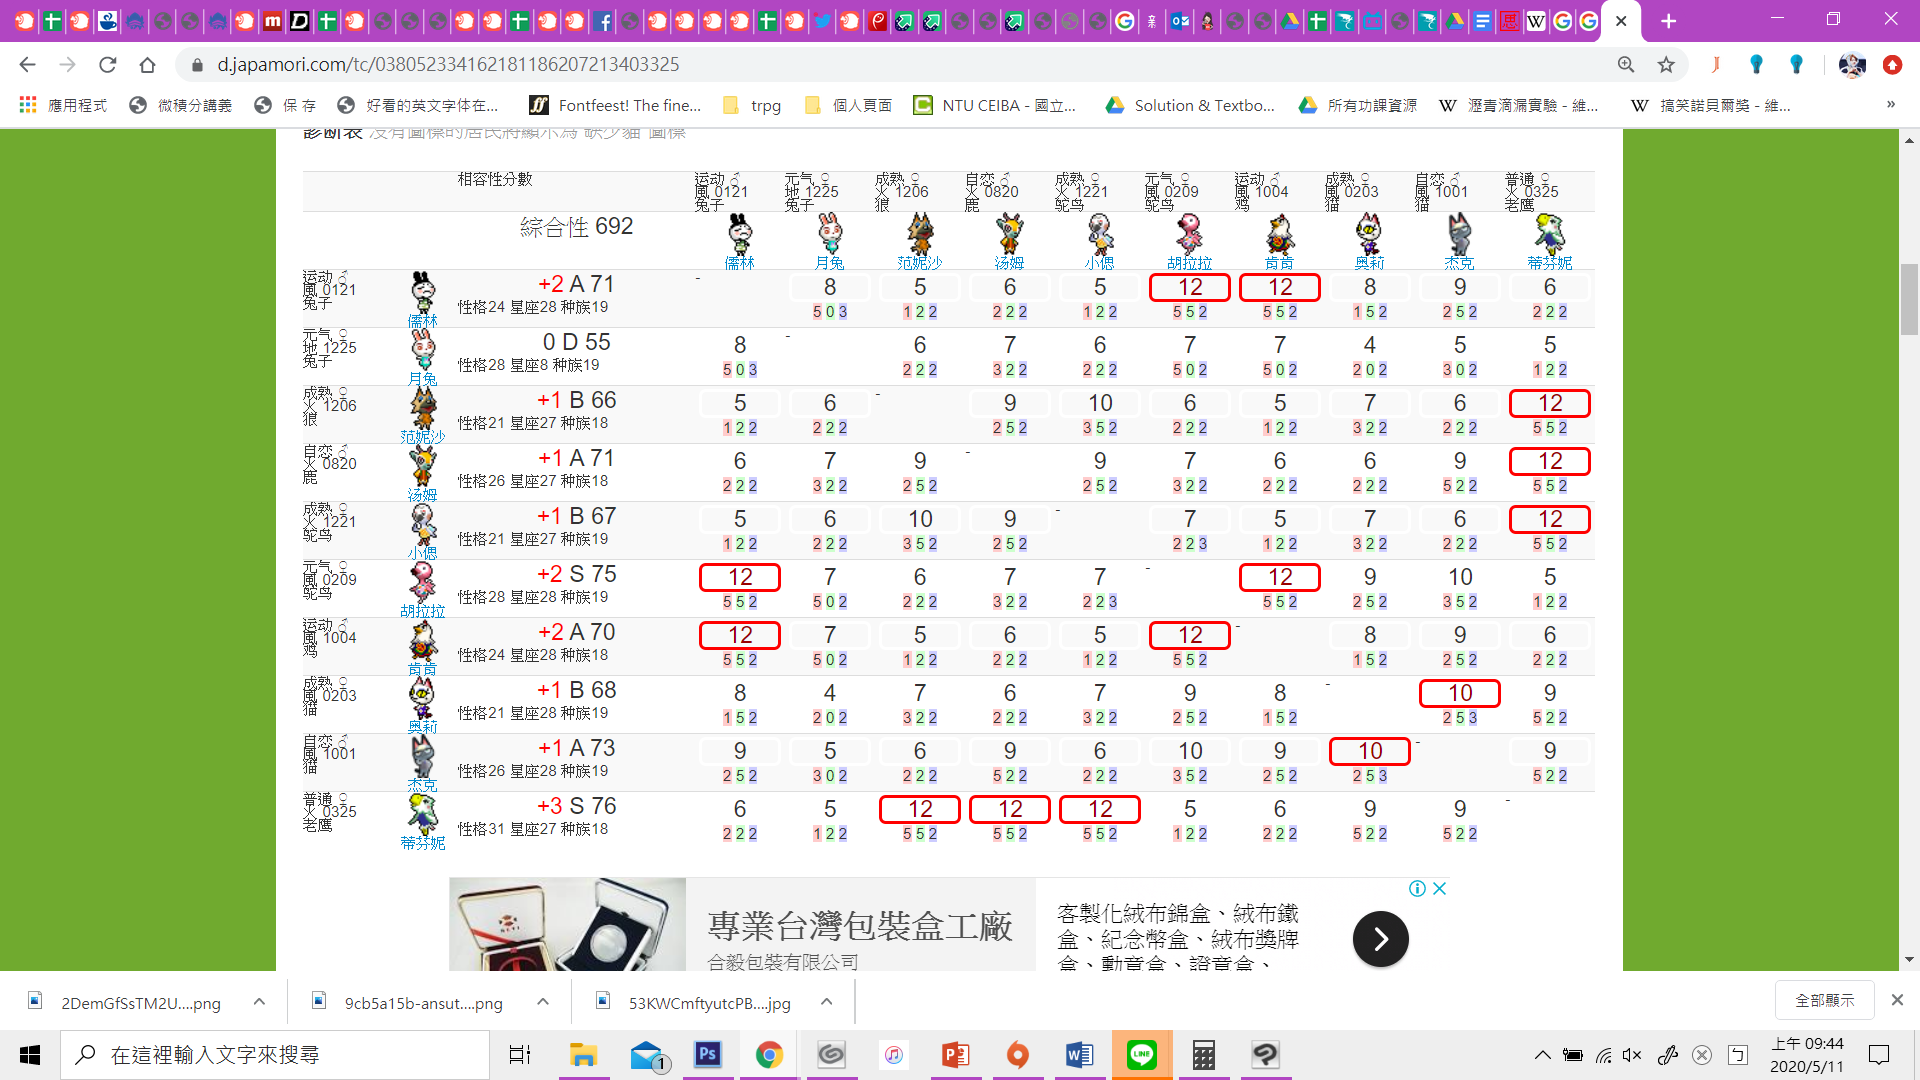The height and width of the screenshot is (1080, 1920).
Task: Open Task View on taskbar
Action: (520, 1055)
